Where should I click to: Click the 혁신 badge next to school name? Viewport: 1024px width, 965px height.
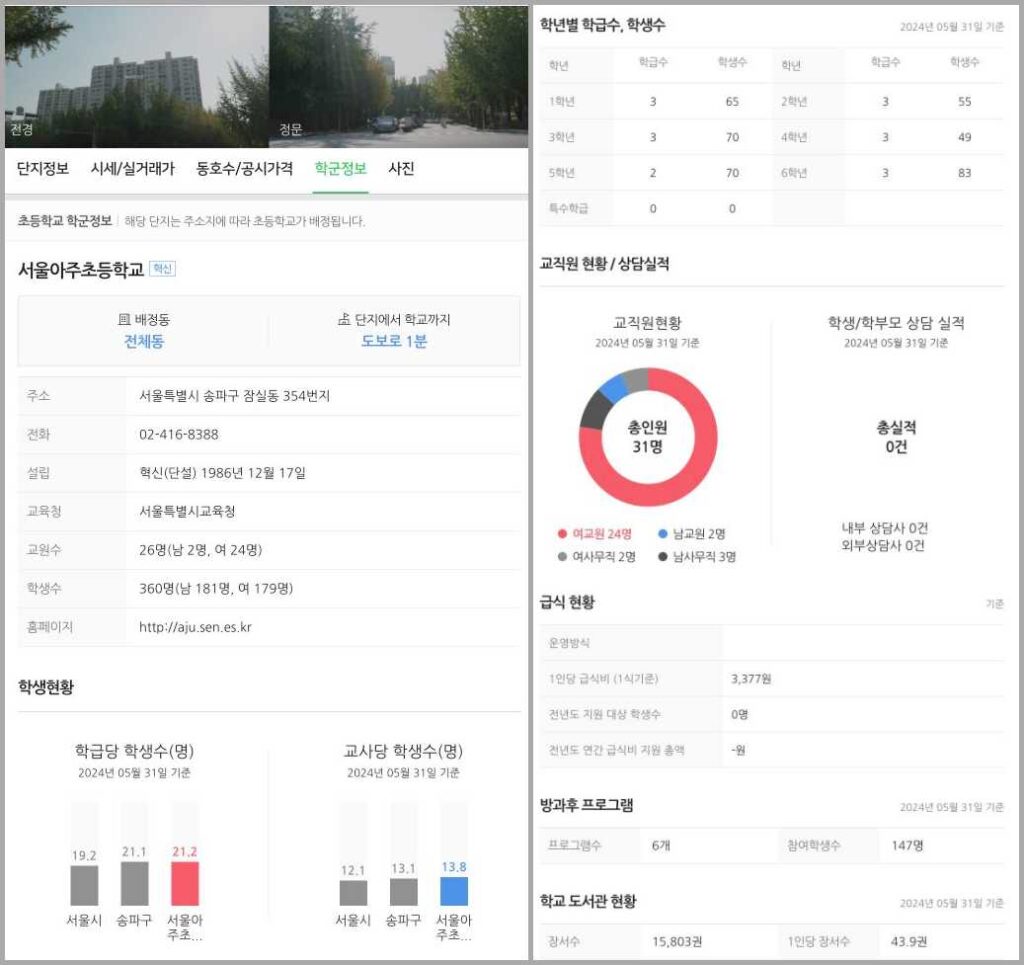pyautogui.click(x=162, y=268)
